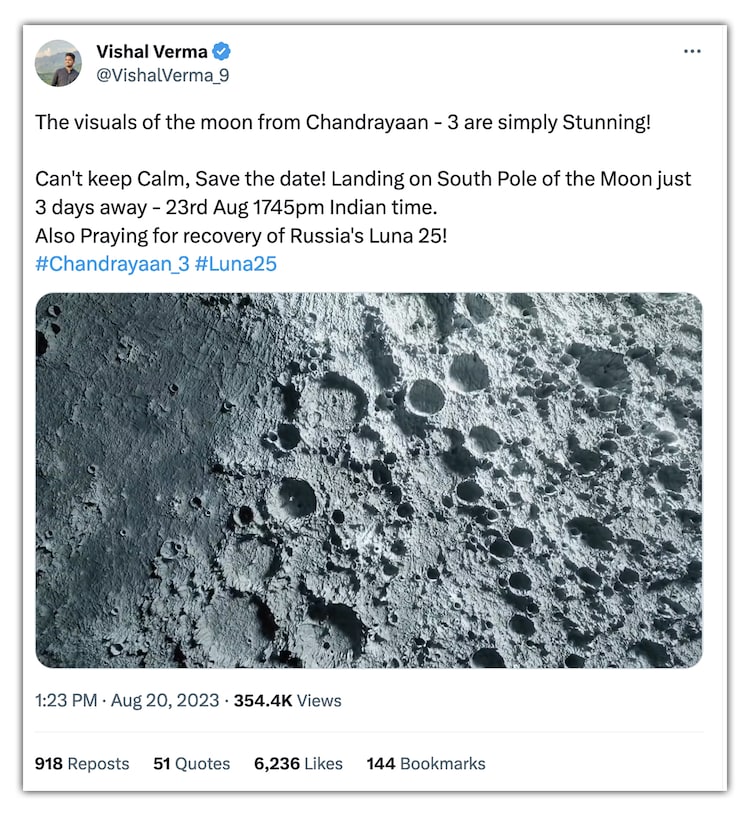View the 354.4K Views count
The height and width of the screenshot is (816, 750).
click(287, 701)
